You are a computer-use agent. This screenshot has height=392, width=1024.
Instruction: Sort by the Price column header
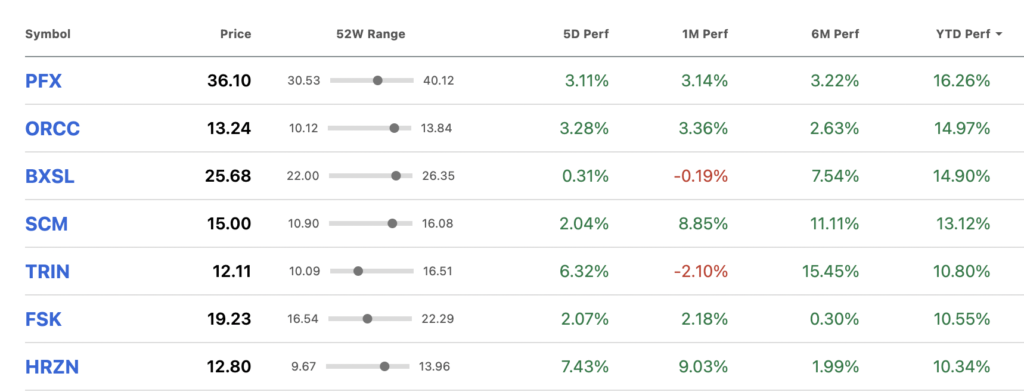point(236,34)
